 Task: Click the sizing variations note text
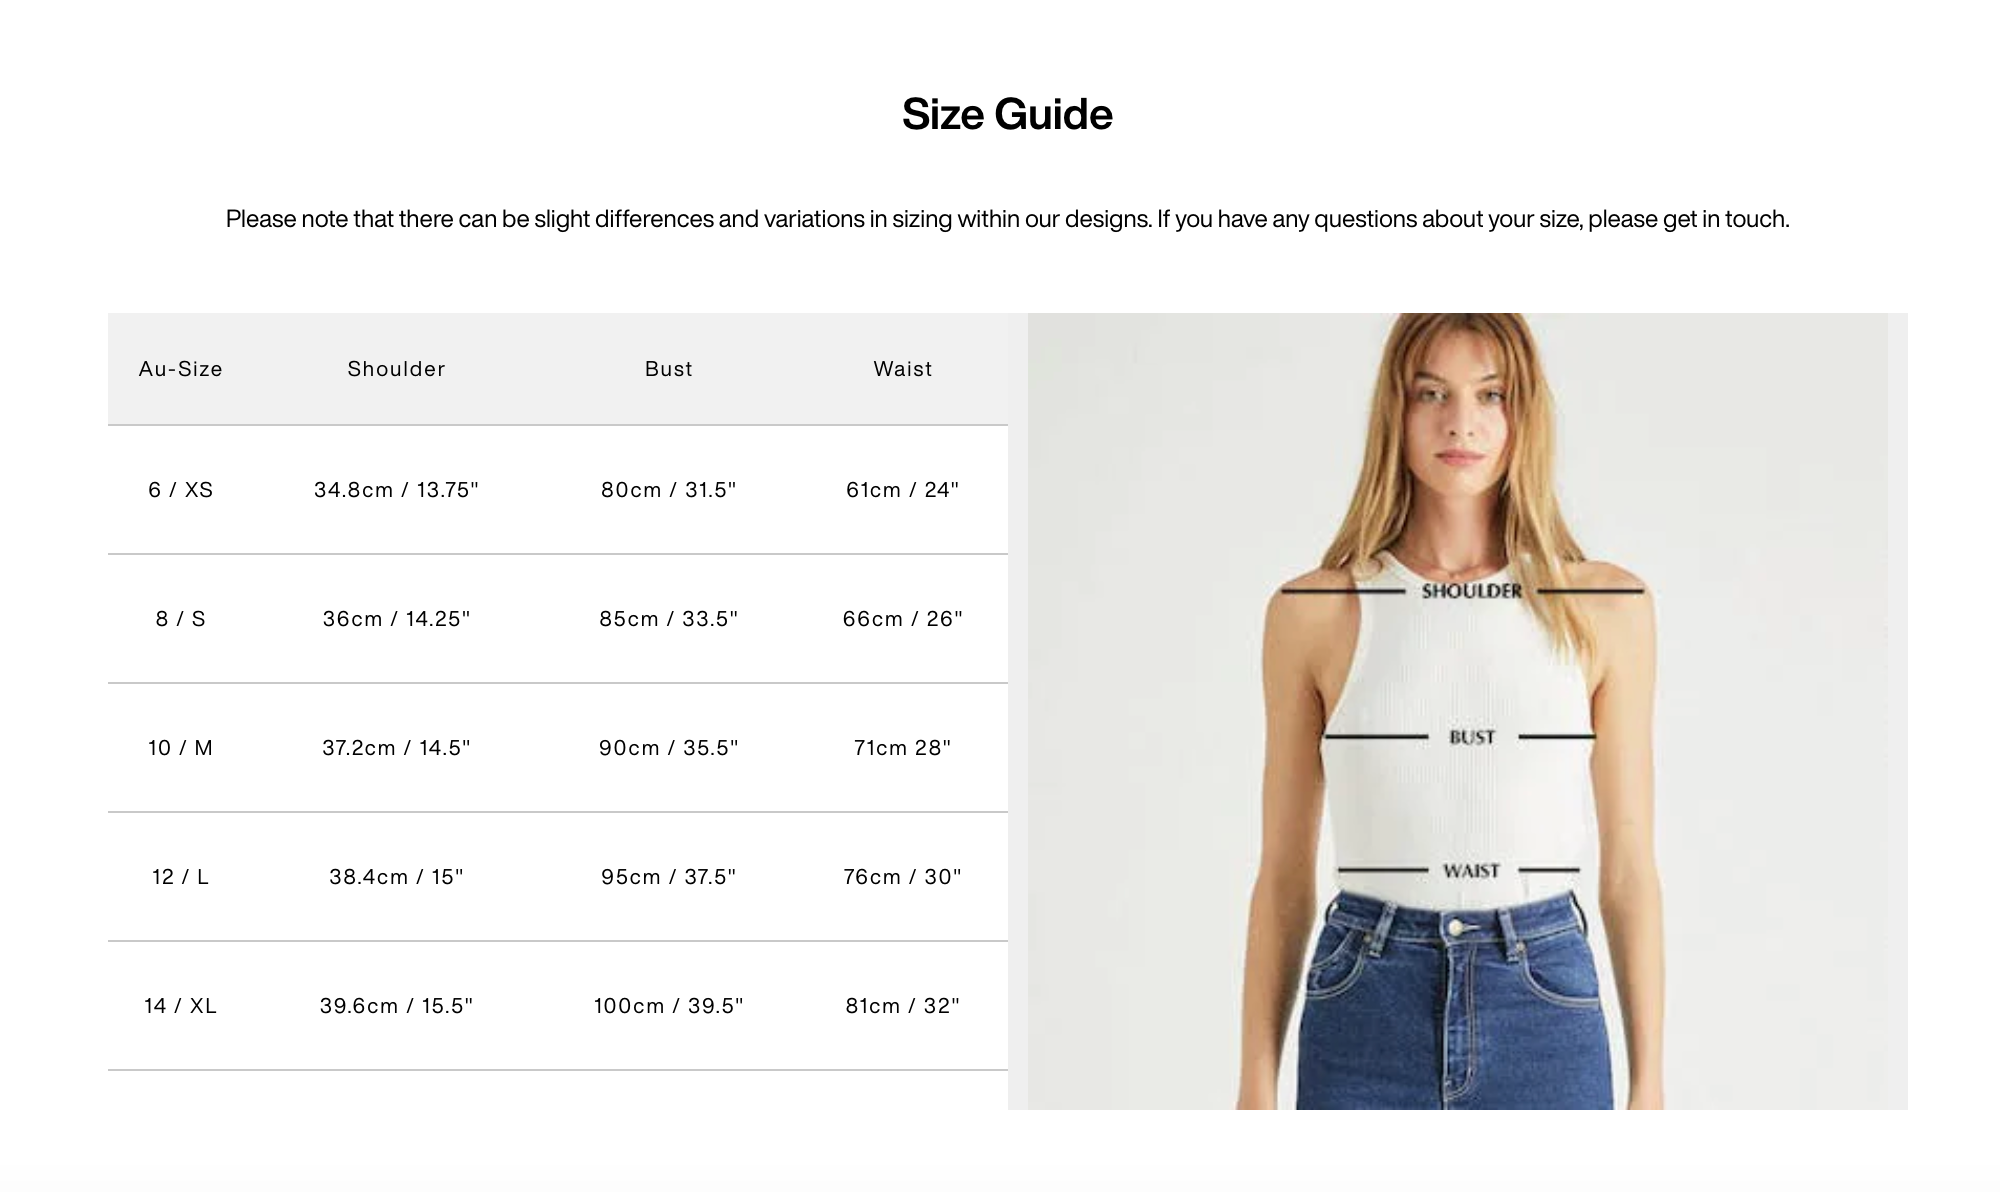click(1007, 219)
